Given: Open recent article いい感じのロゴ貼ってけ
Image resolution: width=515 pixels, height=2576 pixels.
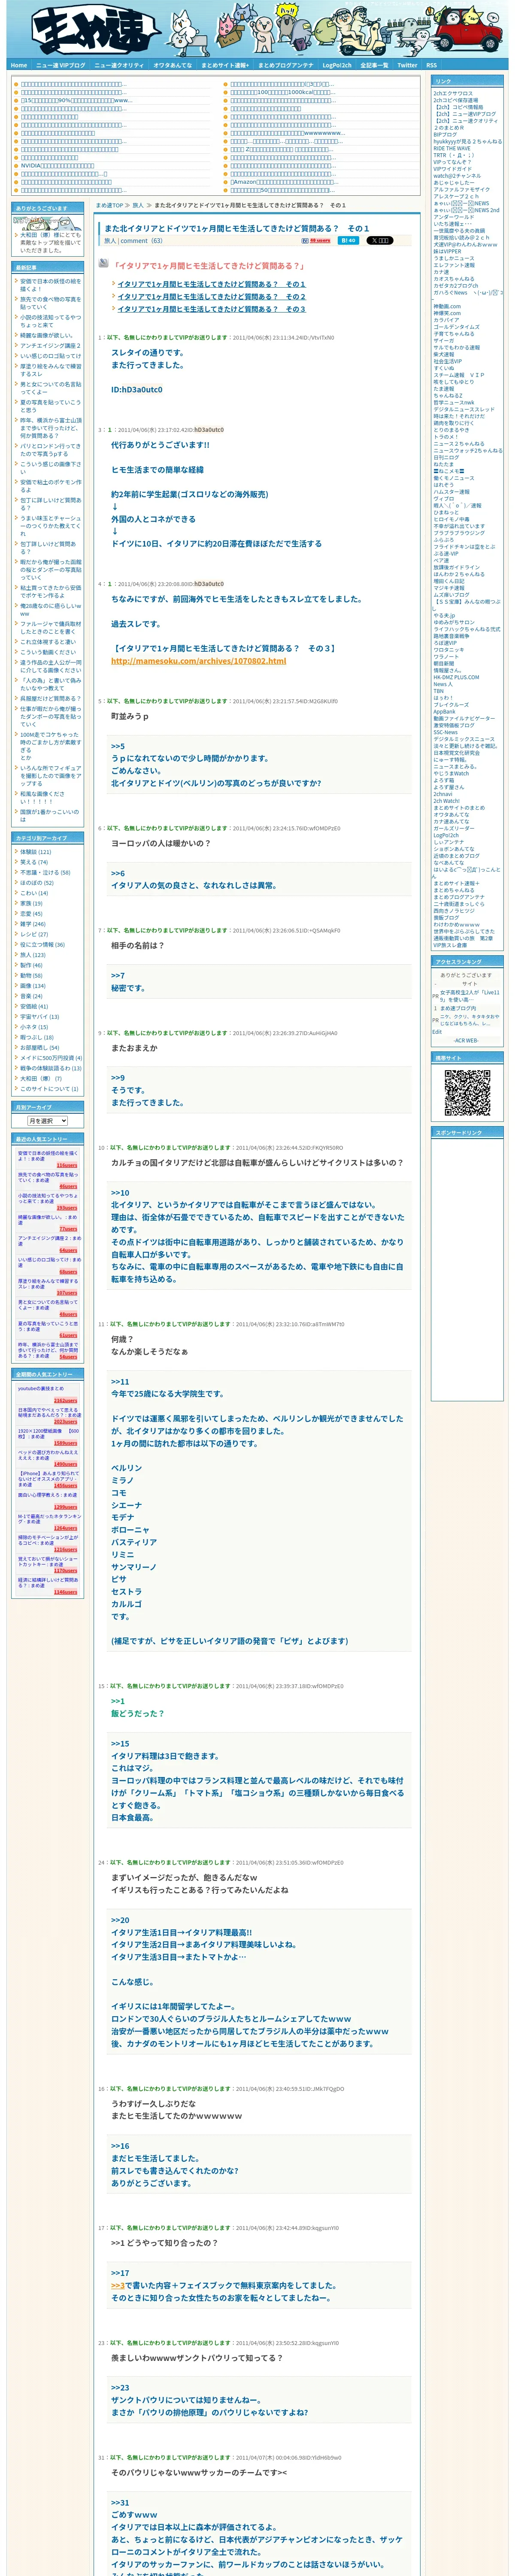Looking at the screenshot, I should coord(51,356).
